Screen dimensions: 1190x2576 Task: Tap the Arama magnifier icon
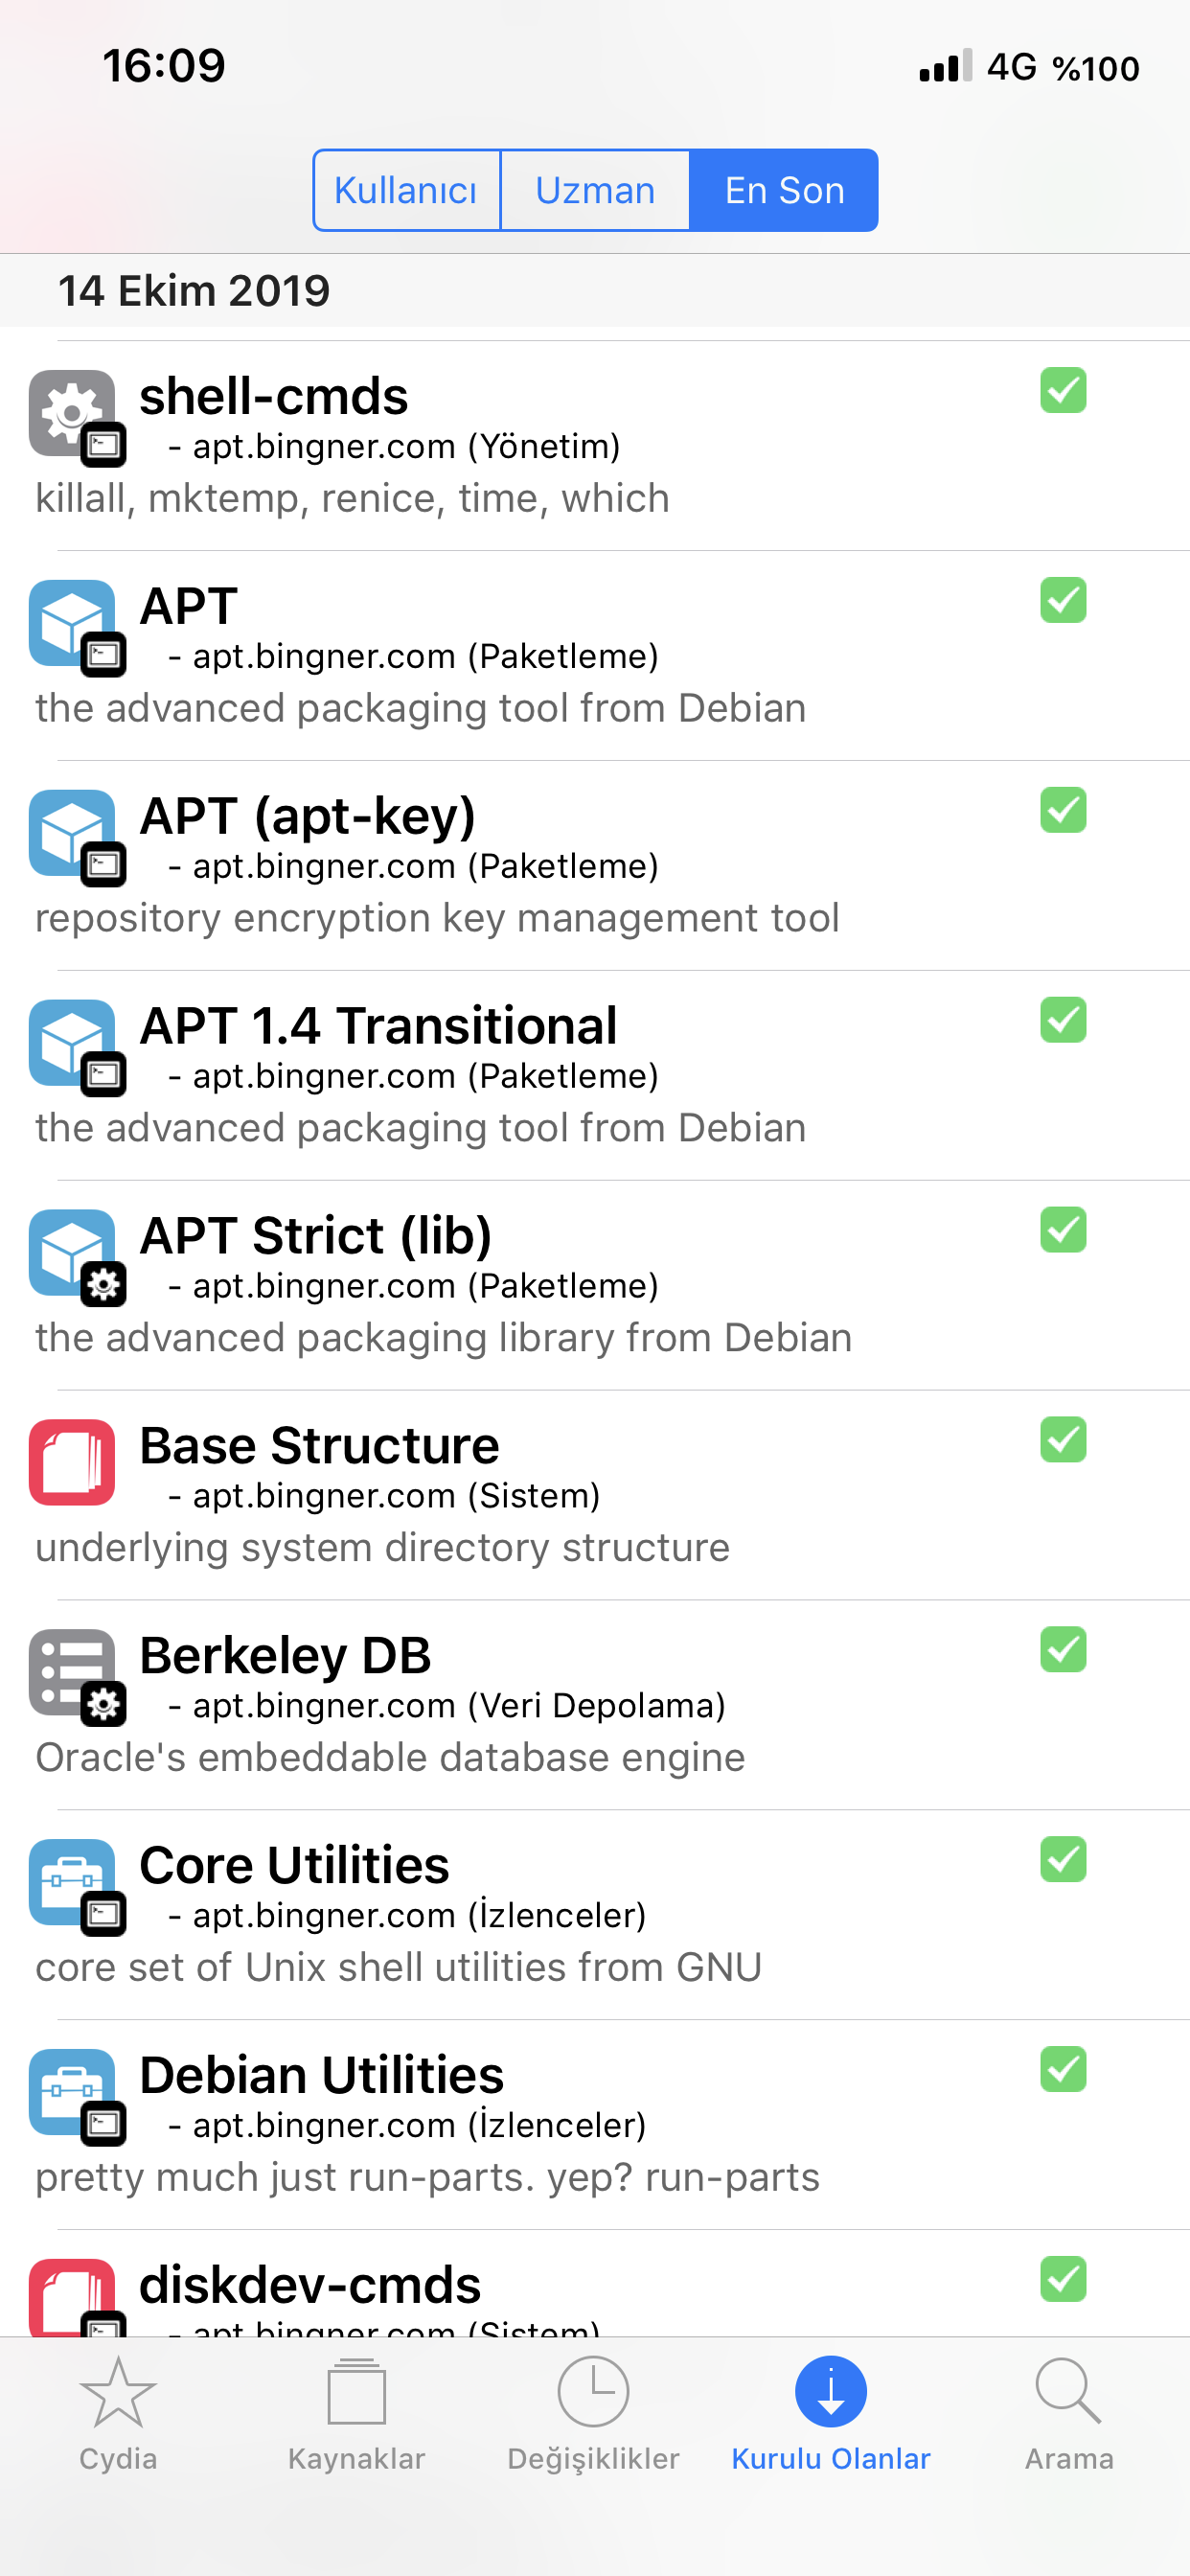pyautogui.click(x=1068, y=2392)
